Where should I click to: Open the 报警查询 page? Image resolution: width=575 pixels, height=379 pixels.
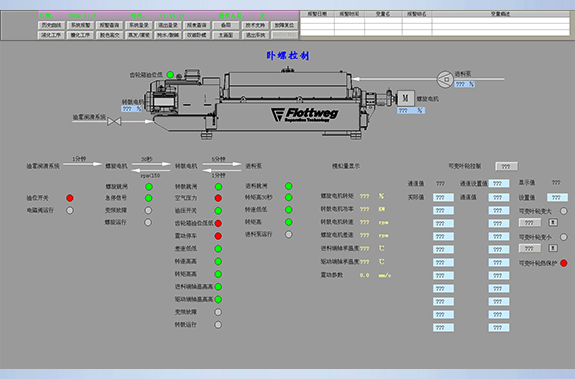tap(109, 25)
